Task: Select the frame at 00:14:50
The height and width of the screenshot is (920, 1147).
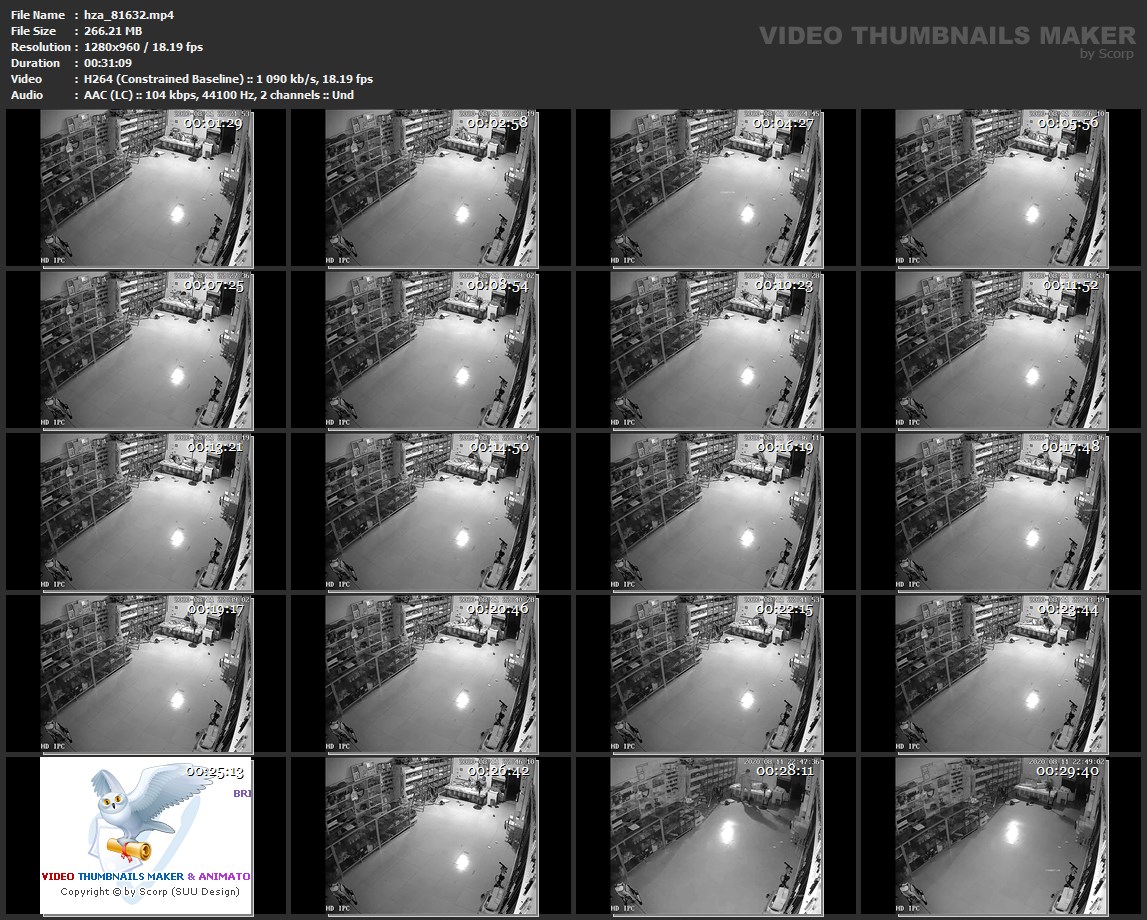Action: pyautogui.click(x=431, y=512)
